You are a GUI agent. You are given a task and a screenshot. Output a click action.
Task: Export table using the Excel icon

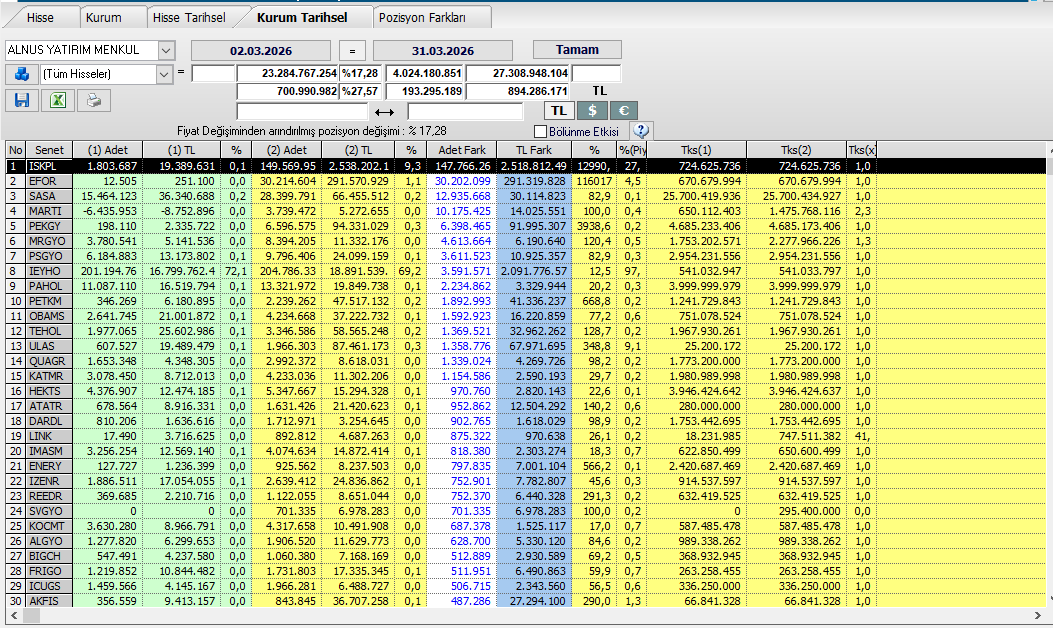pos(58,101)
